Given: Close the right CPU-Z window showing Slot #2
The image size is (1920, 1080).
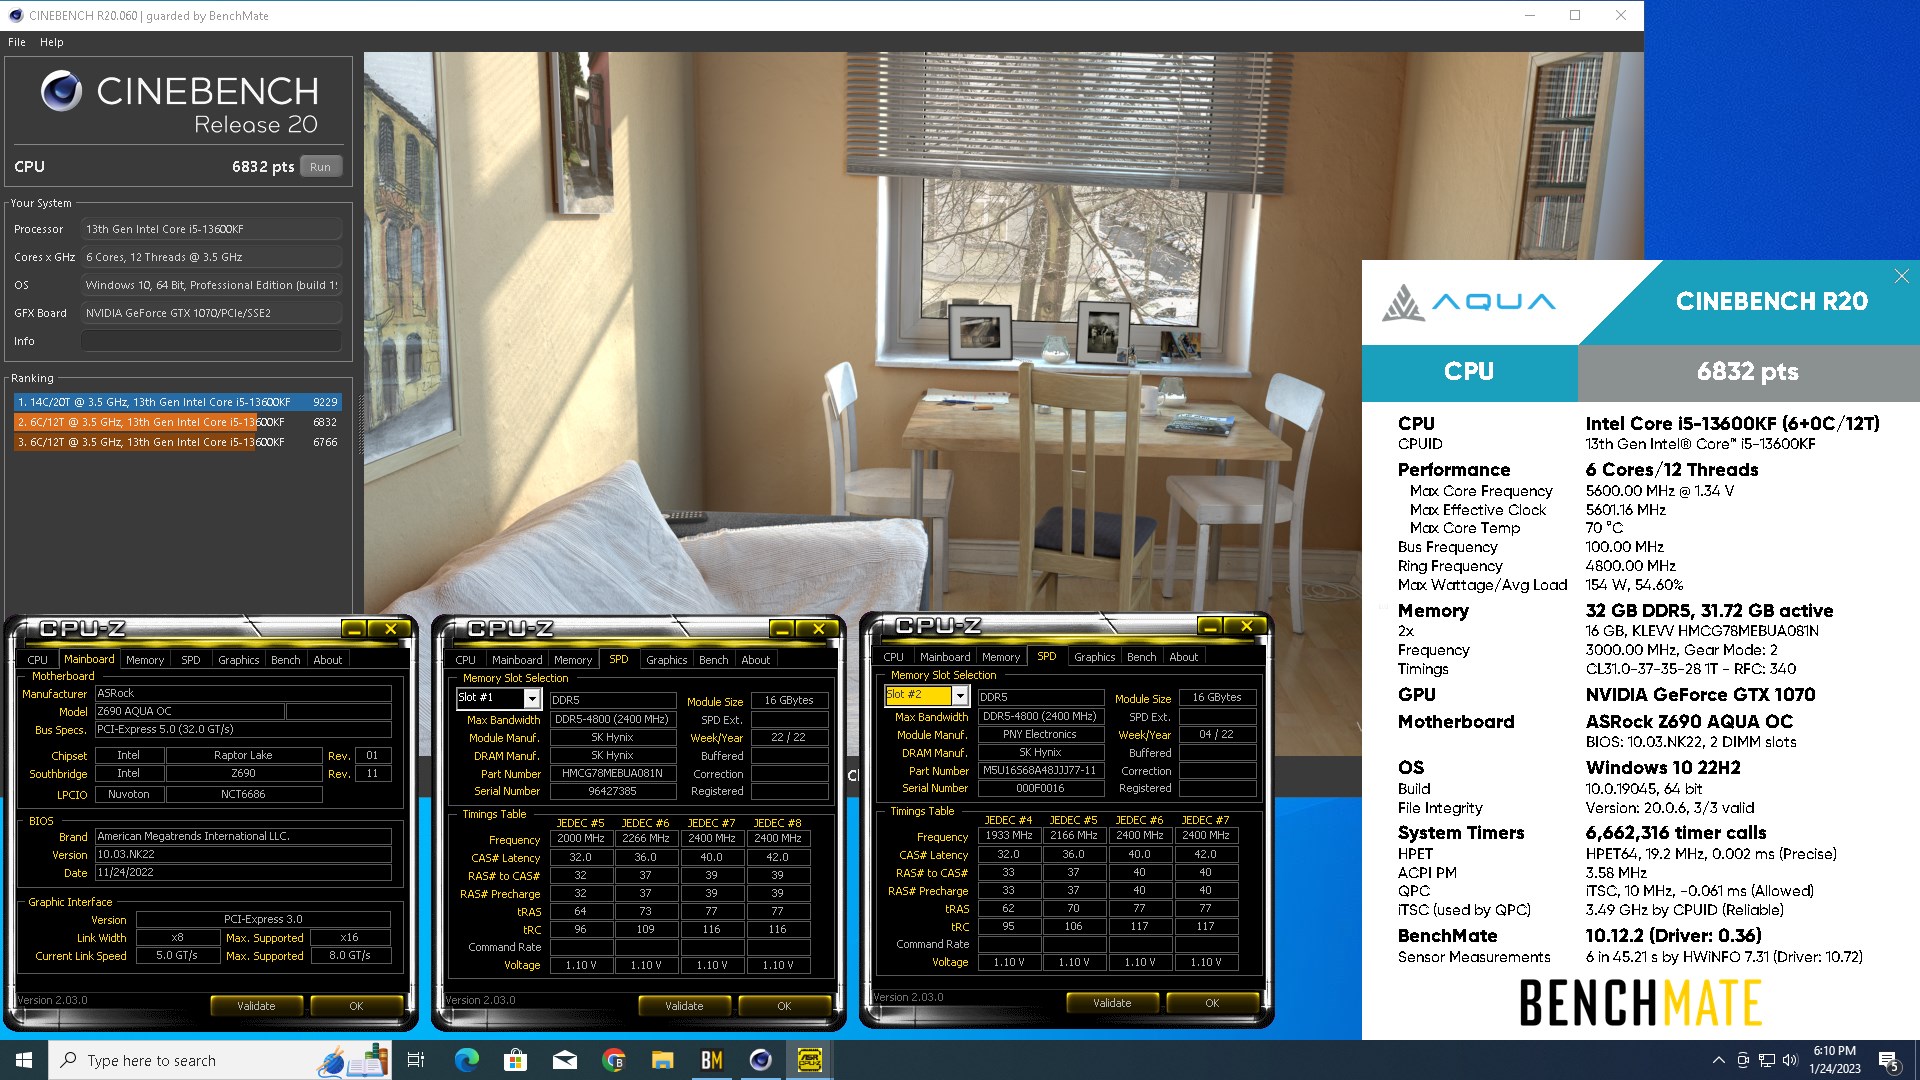Looking at the screenshot, I should pyautogui.click(x=1246, y=626).
